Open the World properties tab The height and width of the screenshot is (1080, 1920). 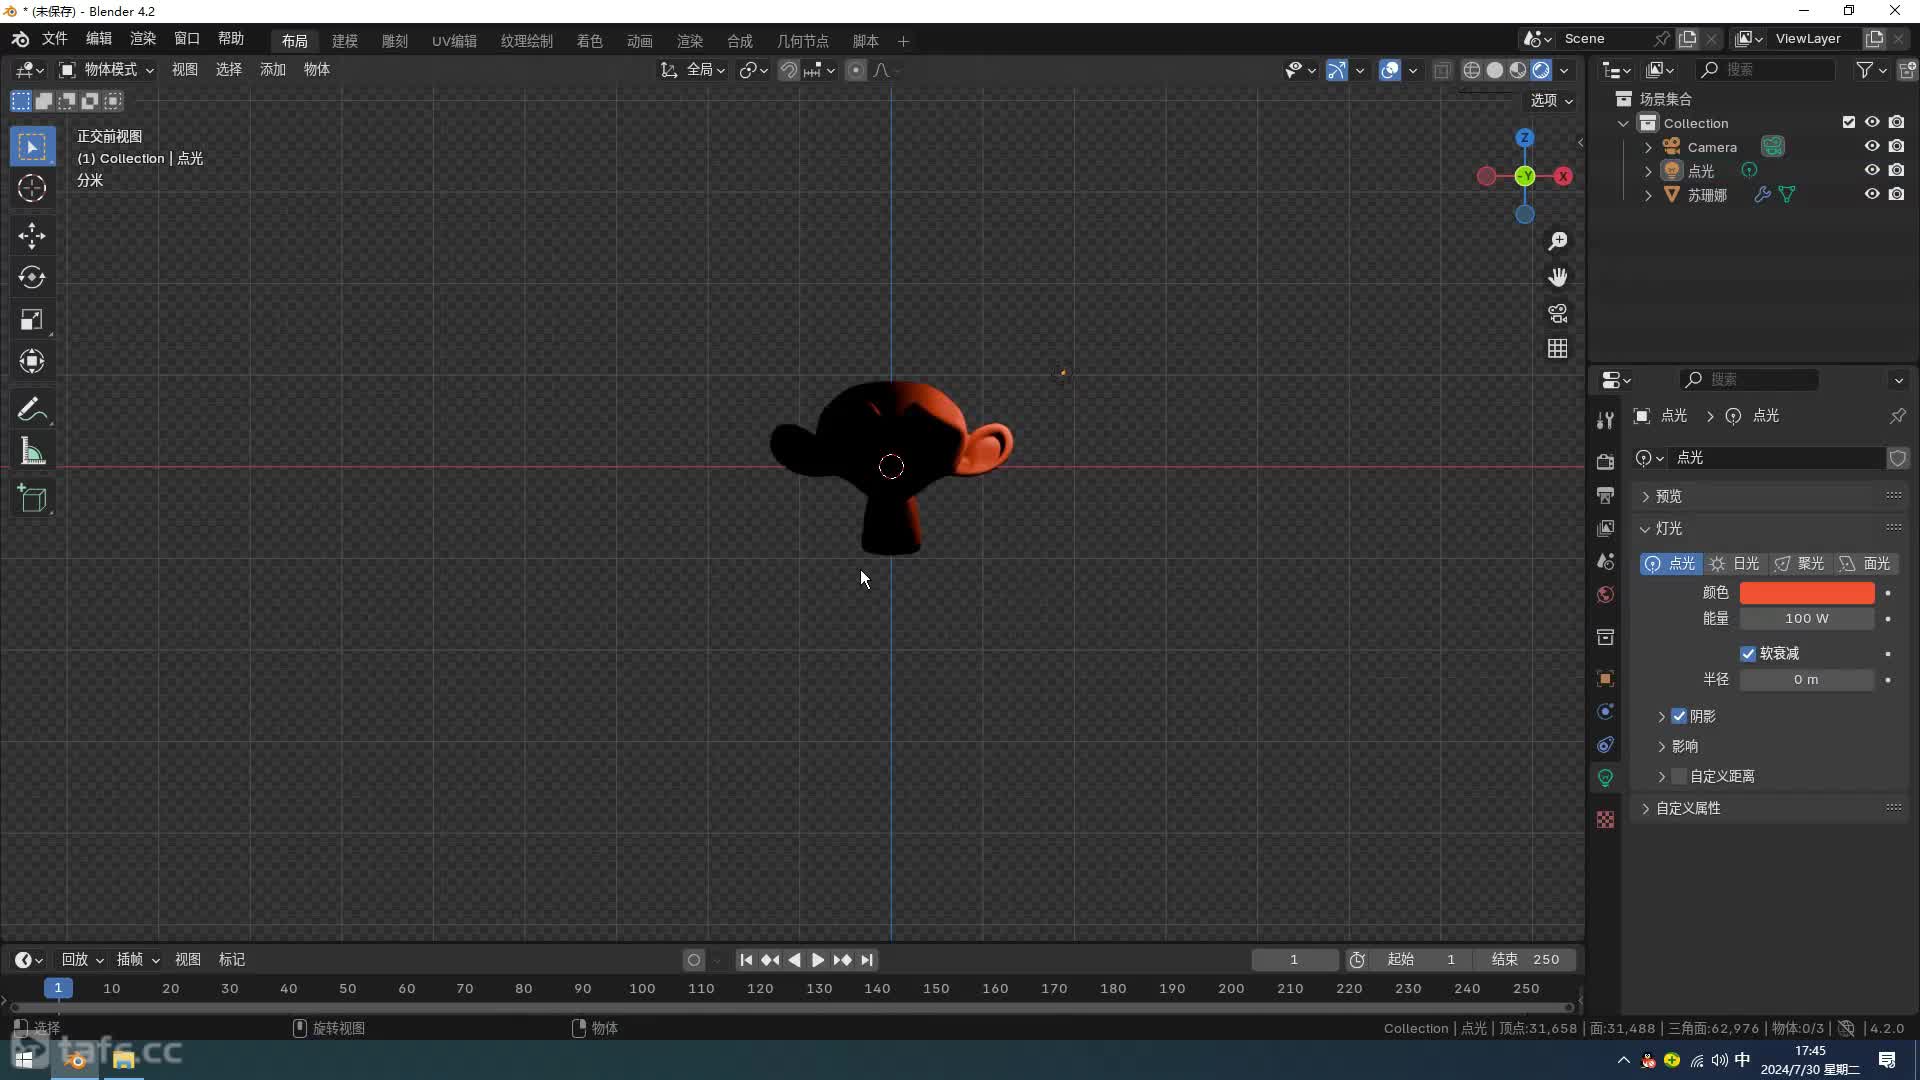1605,595
